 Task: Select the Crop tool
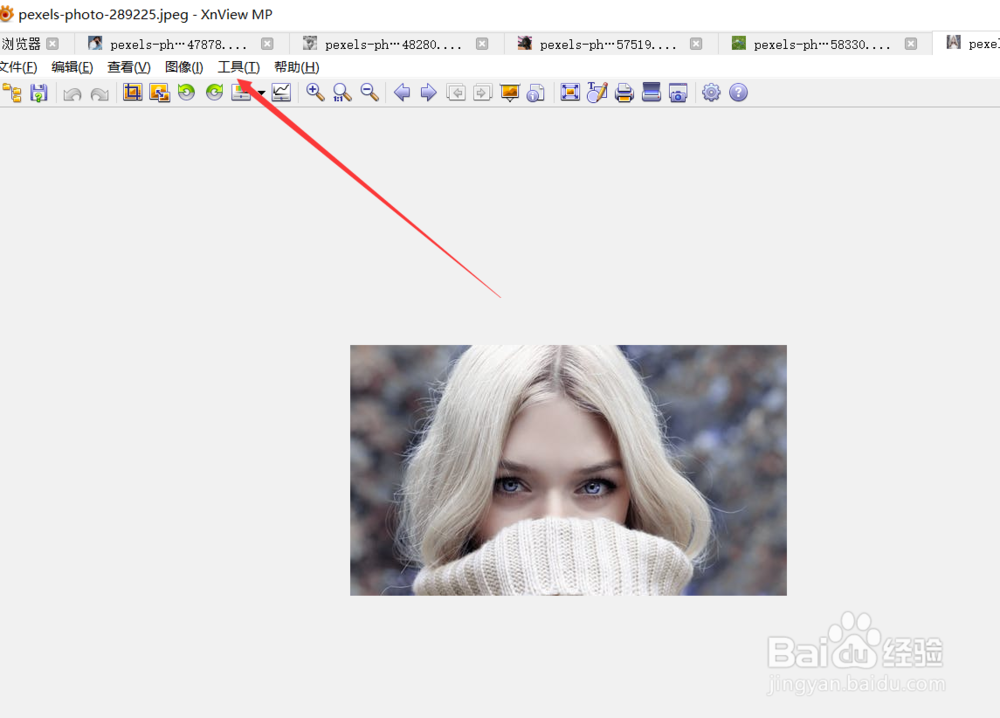click(x=133, y=93)
